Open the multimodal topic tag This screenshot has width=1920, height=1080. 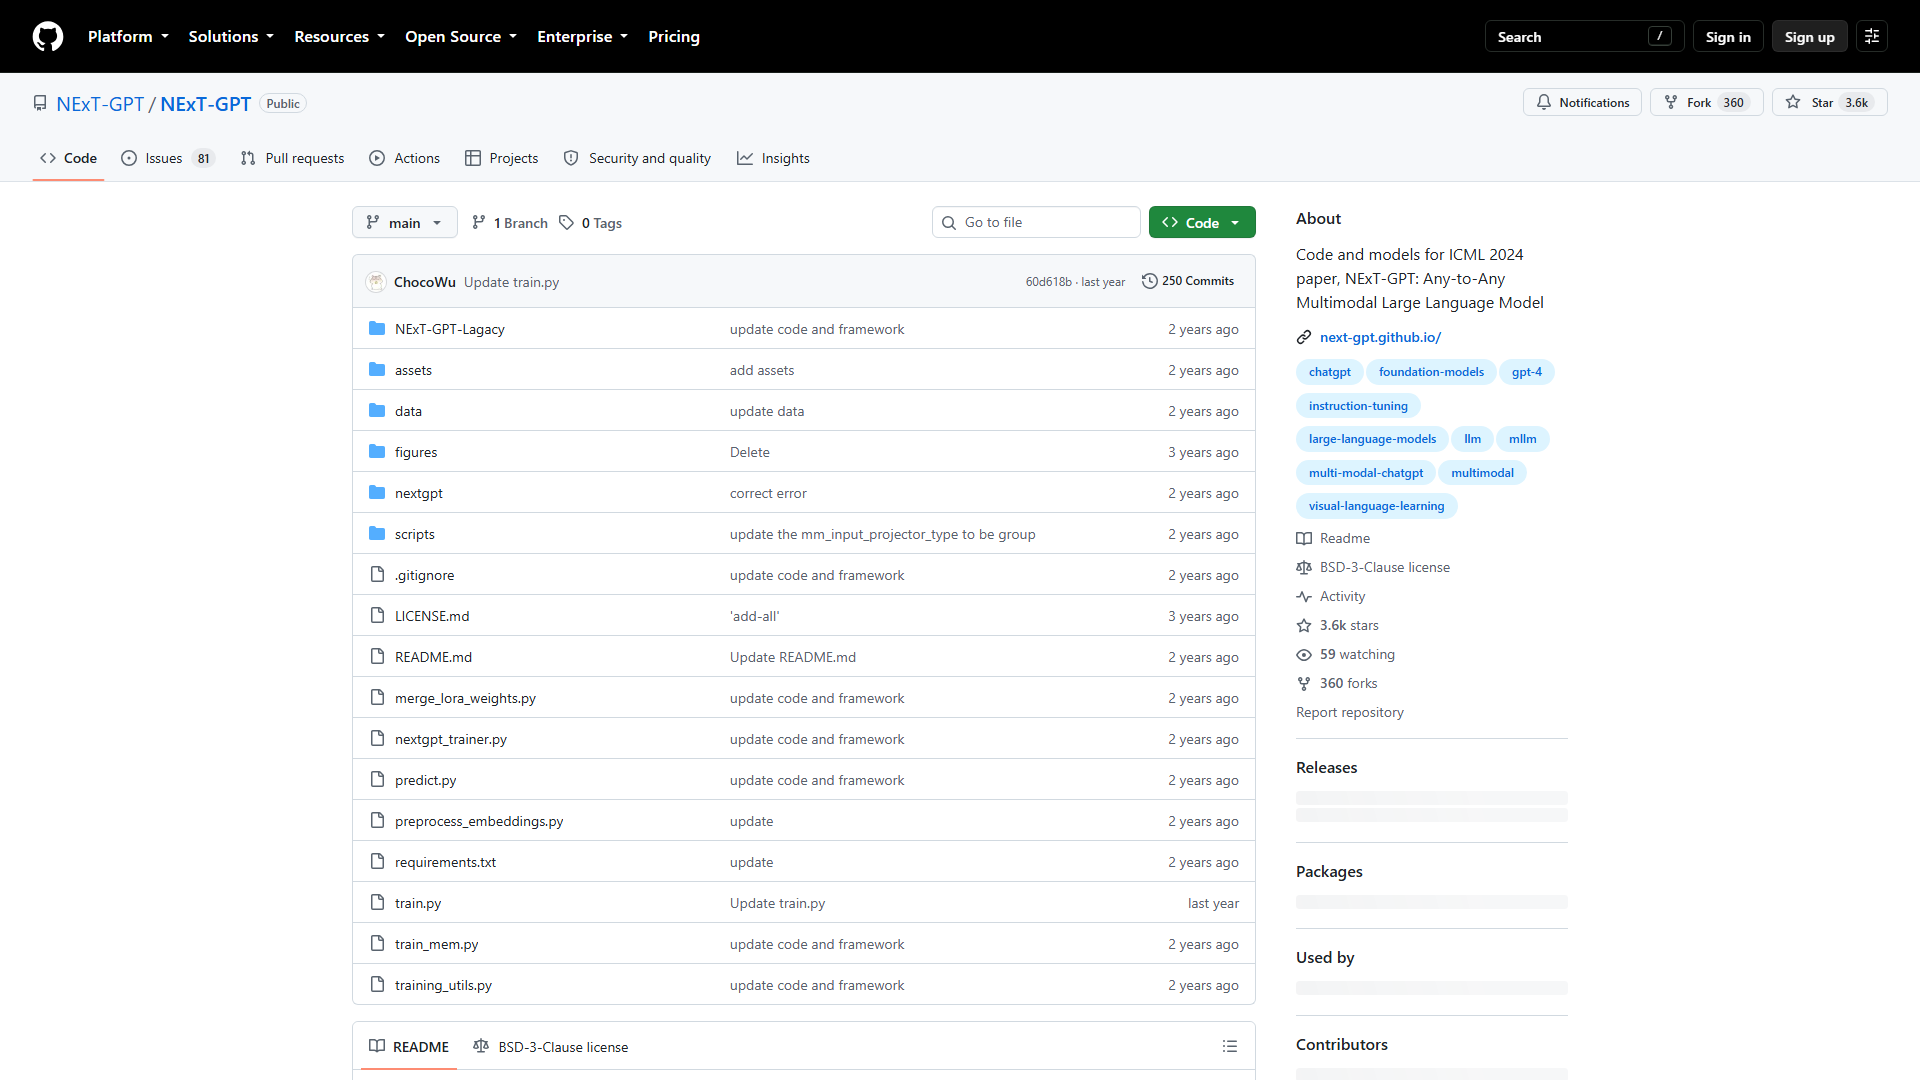1482,473
